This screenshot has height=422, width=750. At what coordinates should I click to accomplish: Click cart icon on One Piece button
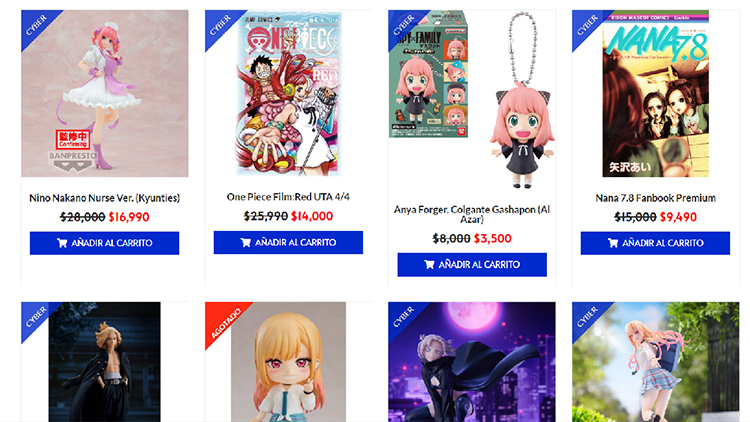(x=246, y=243)
